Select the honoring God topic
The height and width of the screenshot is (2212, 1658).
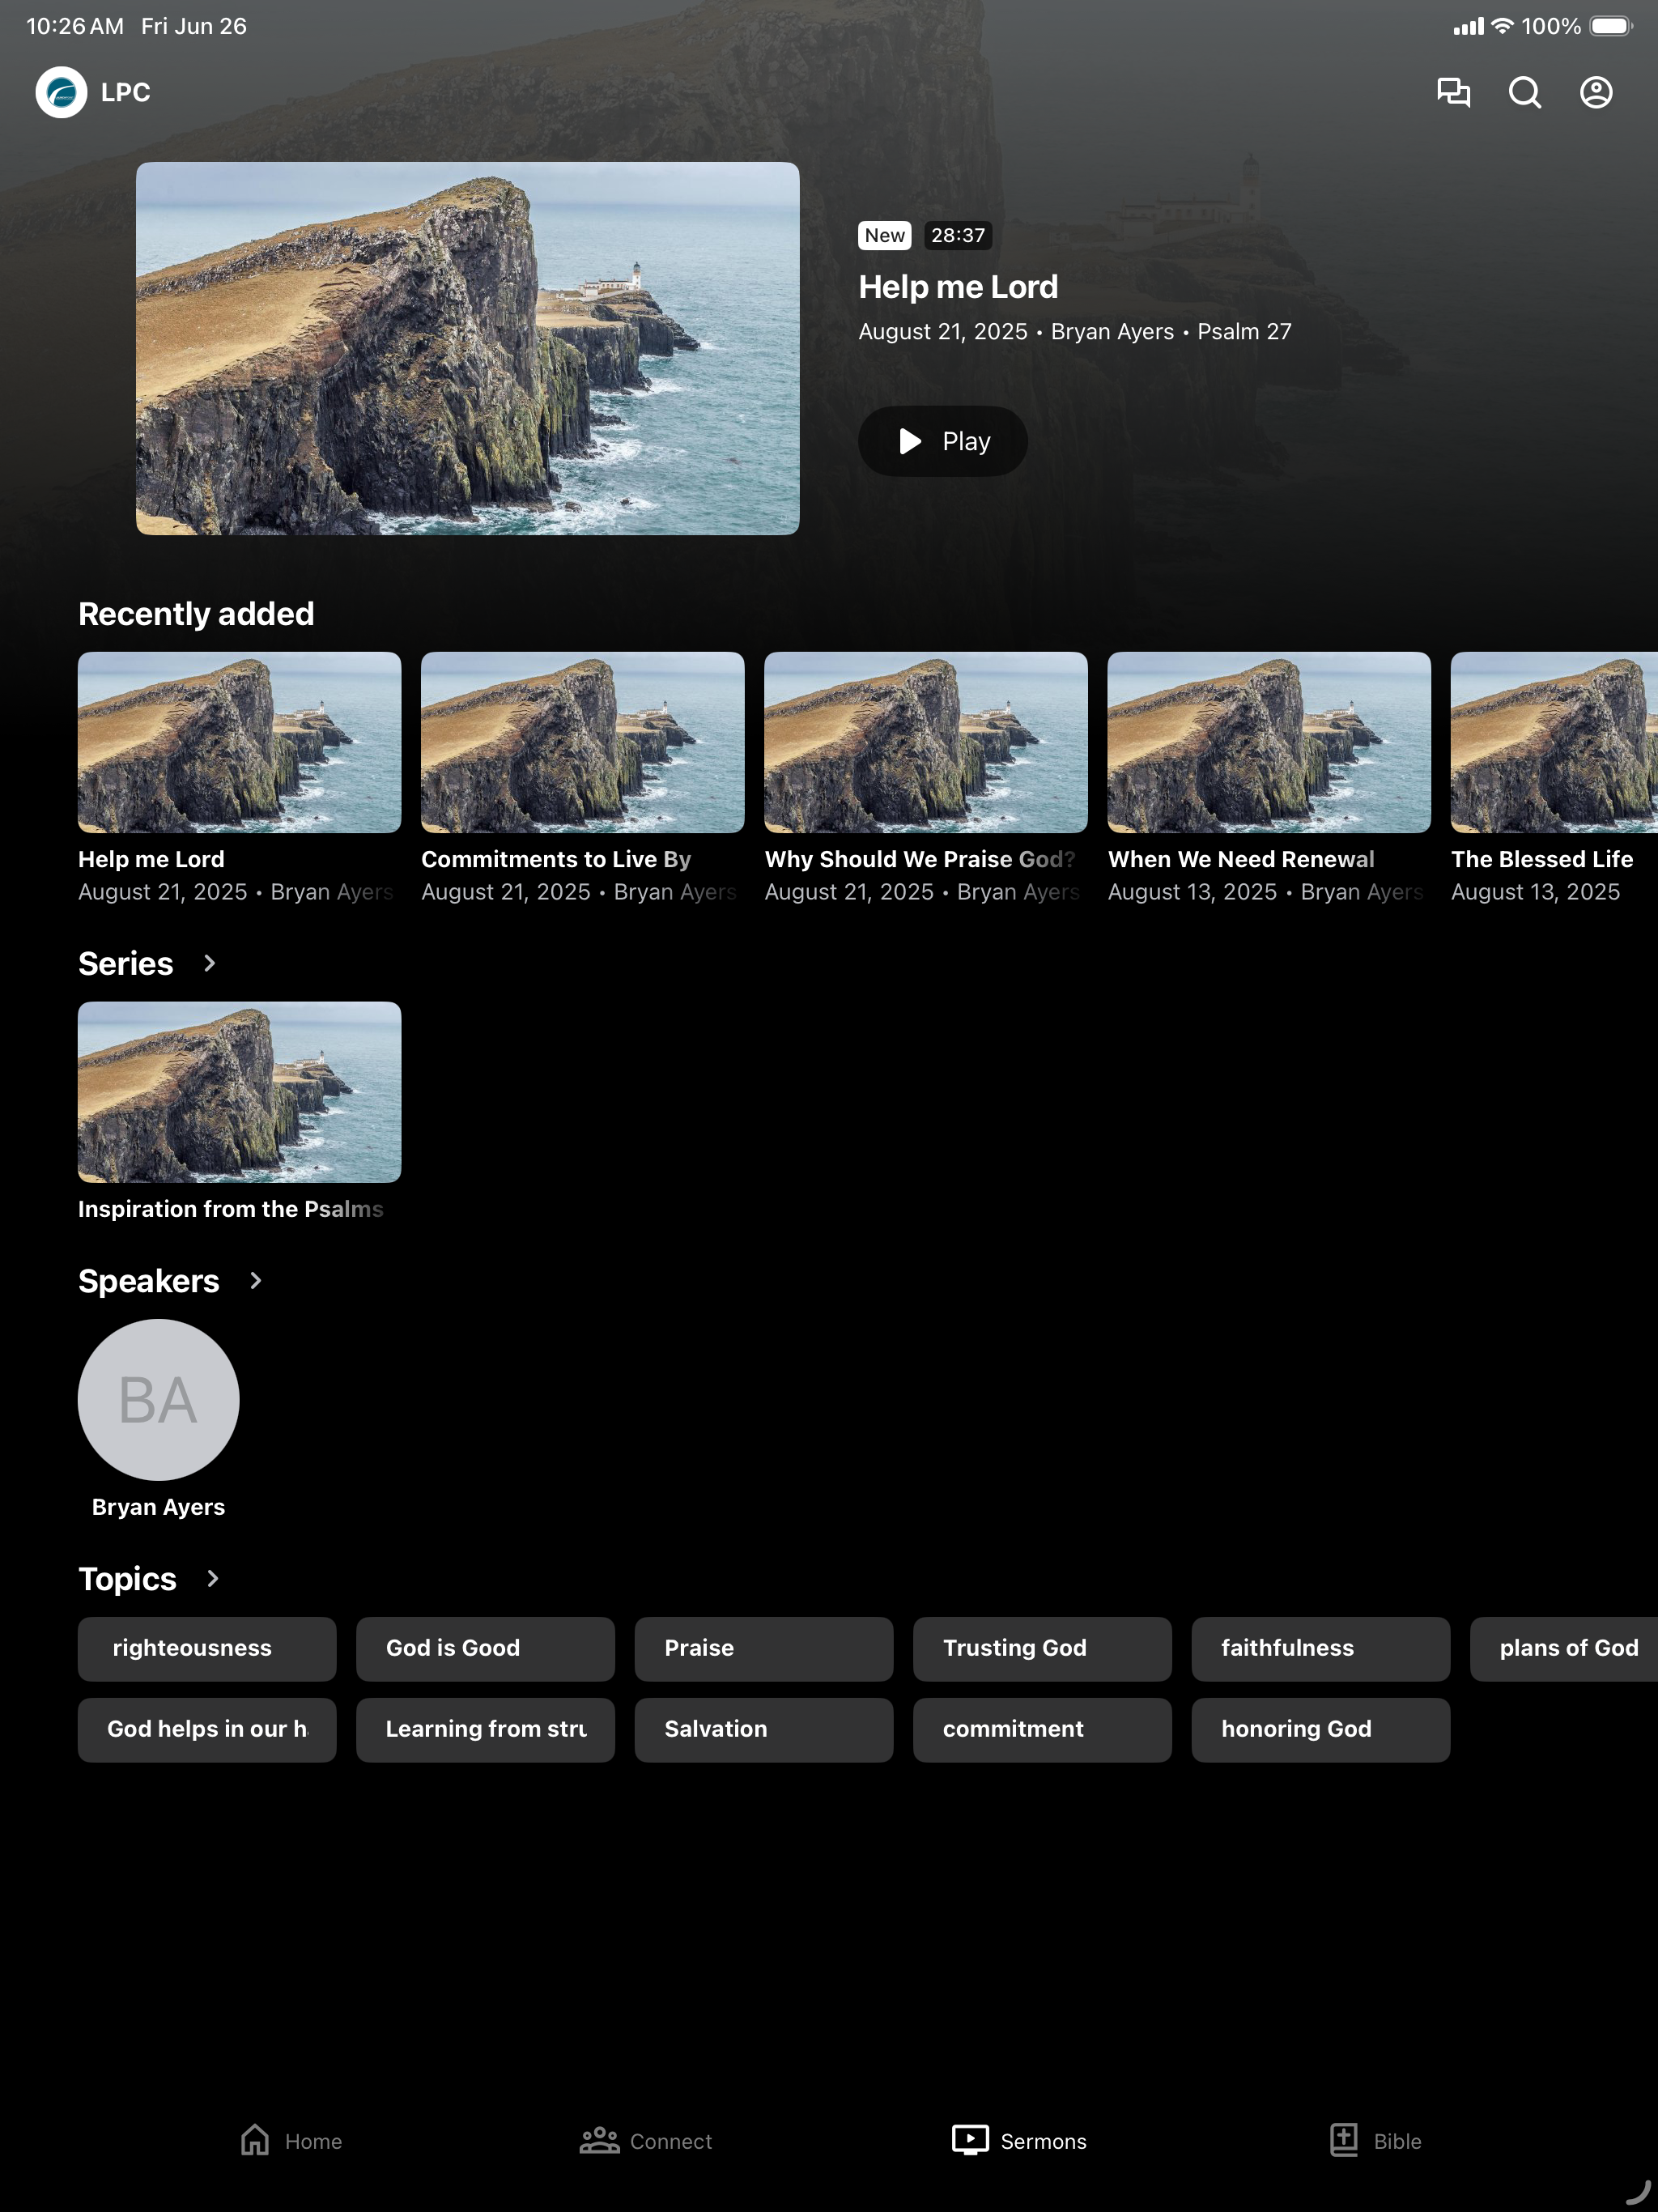tap(1320, 1729)
